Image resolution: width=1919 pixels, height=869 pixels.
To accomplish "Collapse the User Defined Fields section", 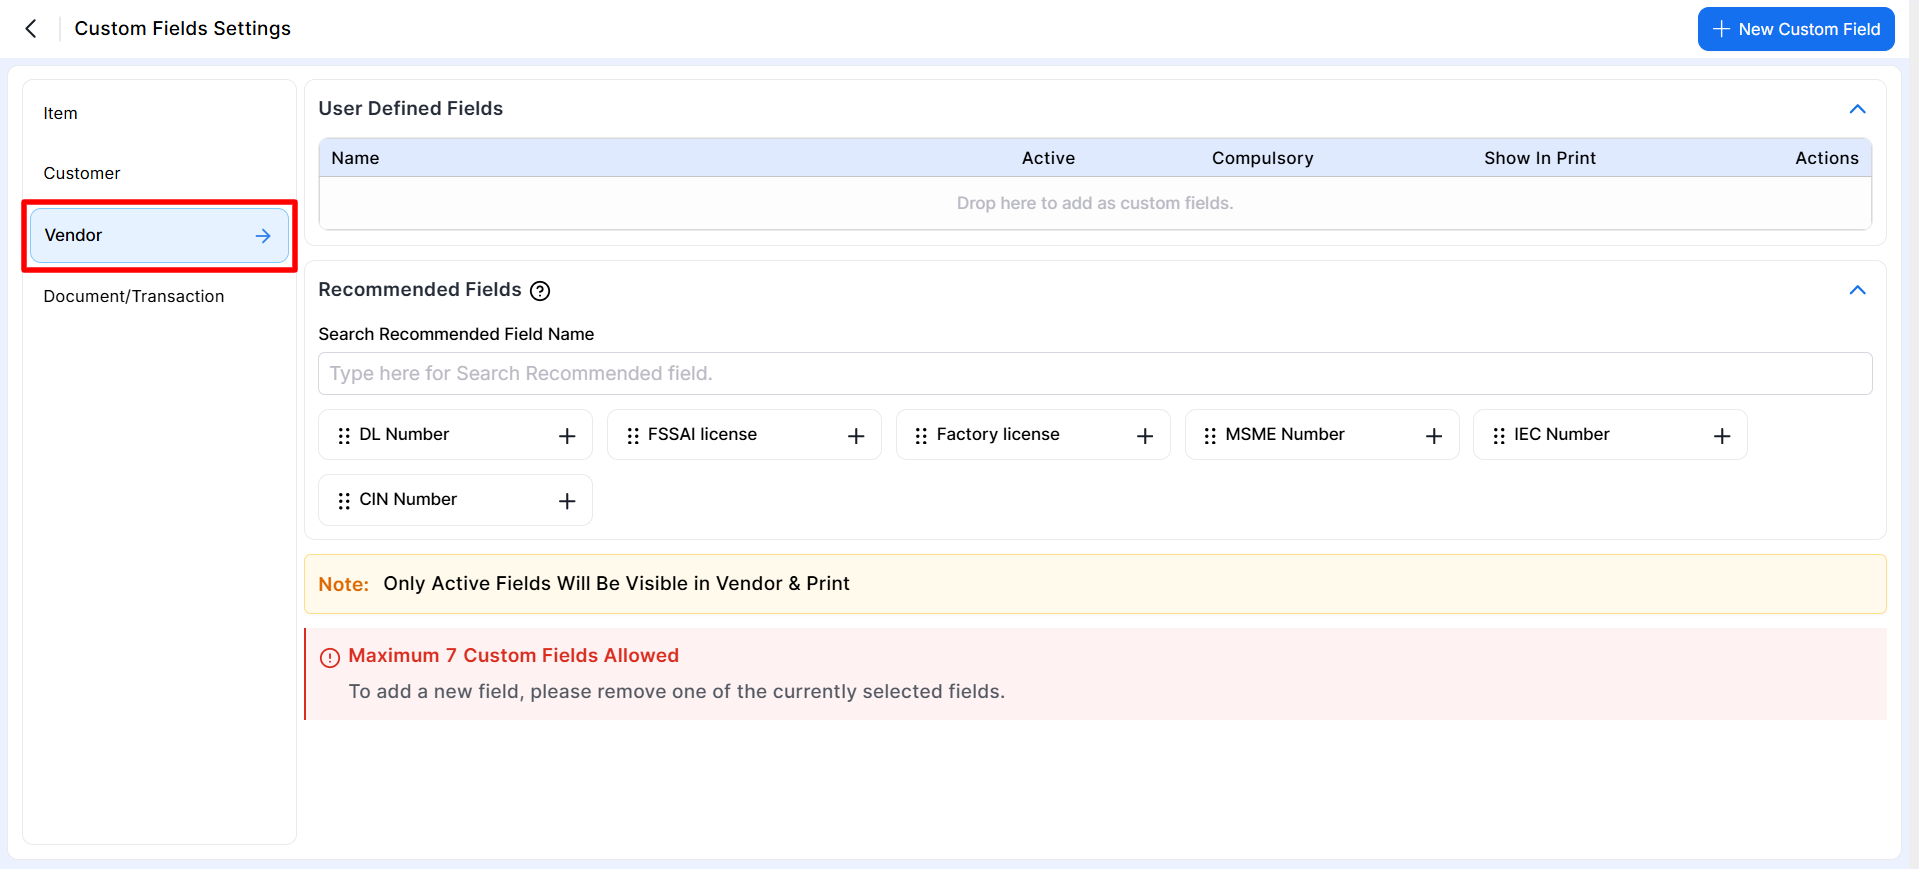I will (x=1857, y=109).
